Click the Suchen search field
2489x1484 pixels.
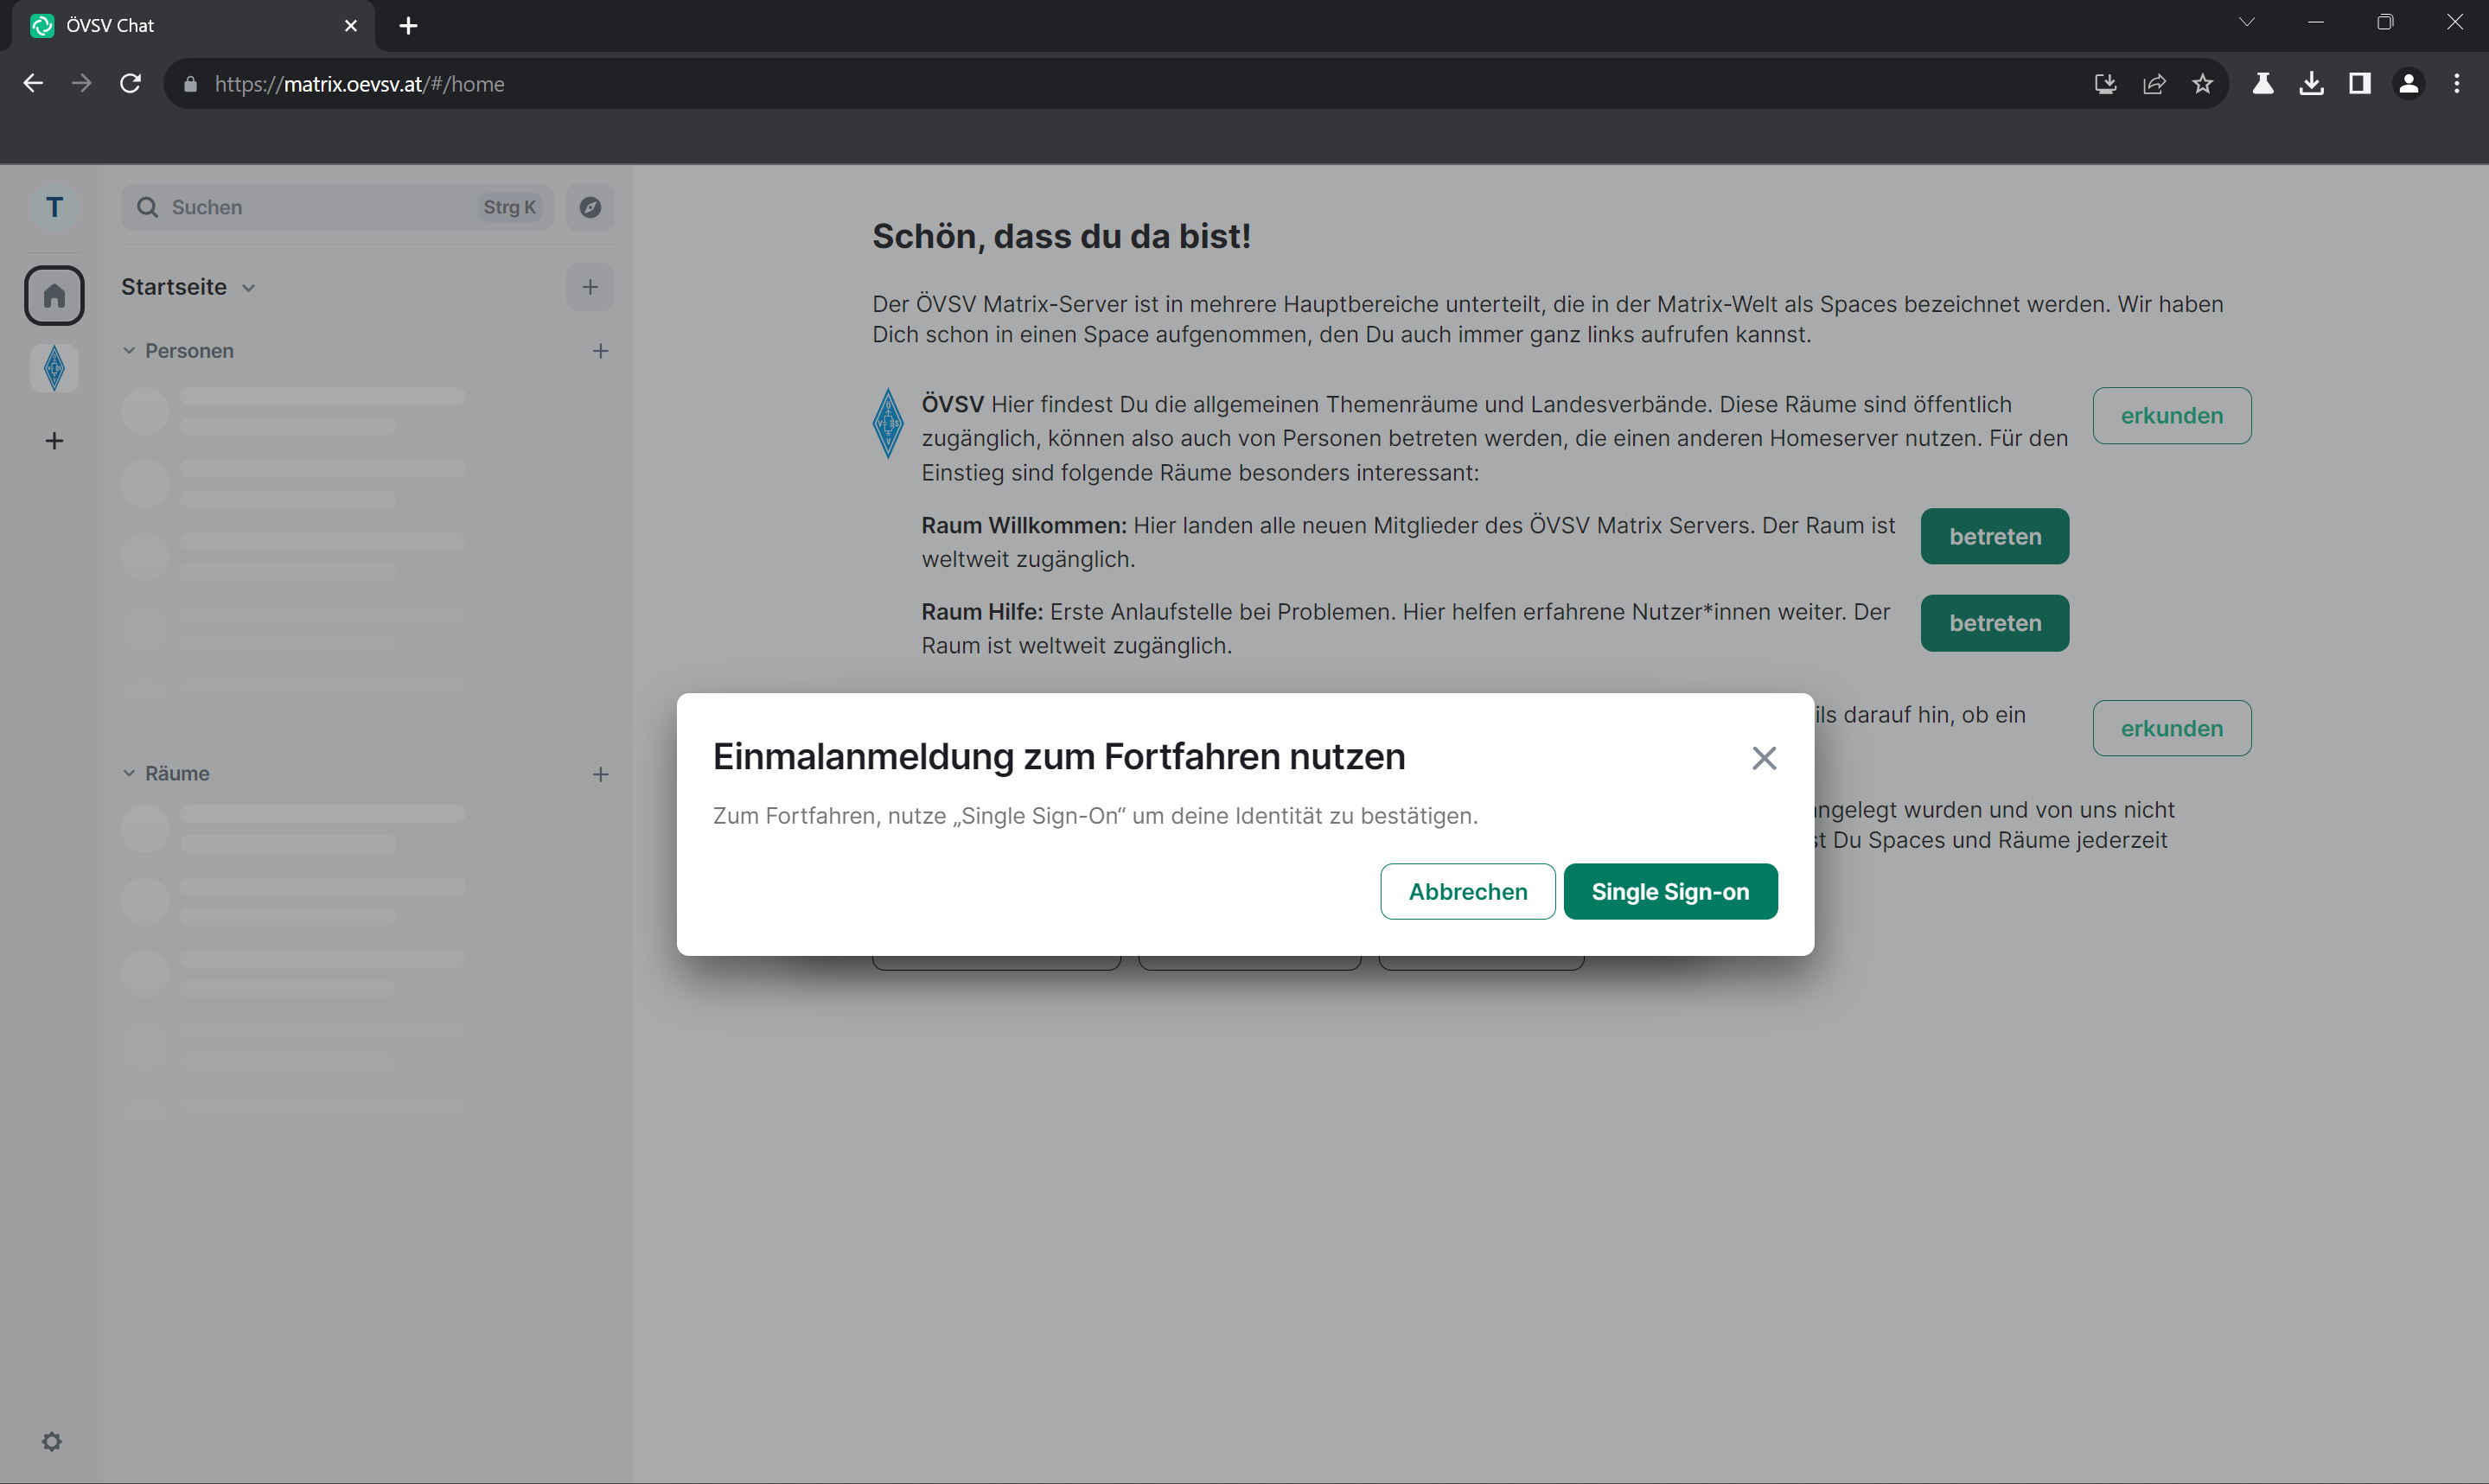tap(337, 207)
